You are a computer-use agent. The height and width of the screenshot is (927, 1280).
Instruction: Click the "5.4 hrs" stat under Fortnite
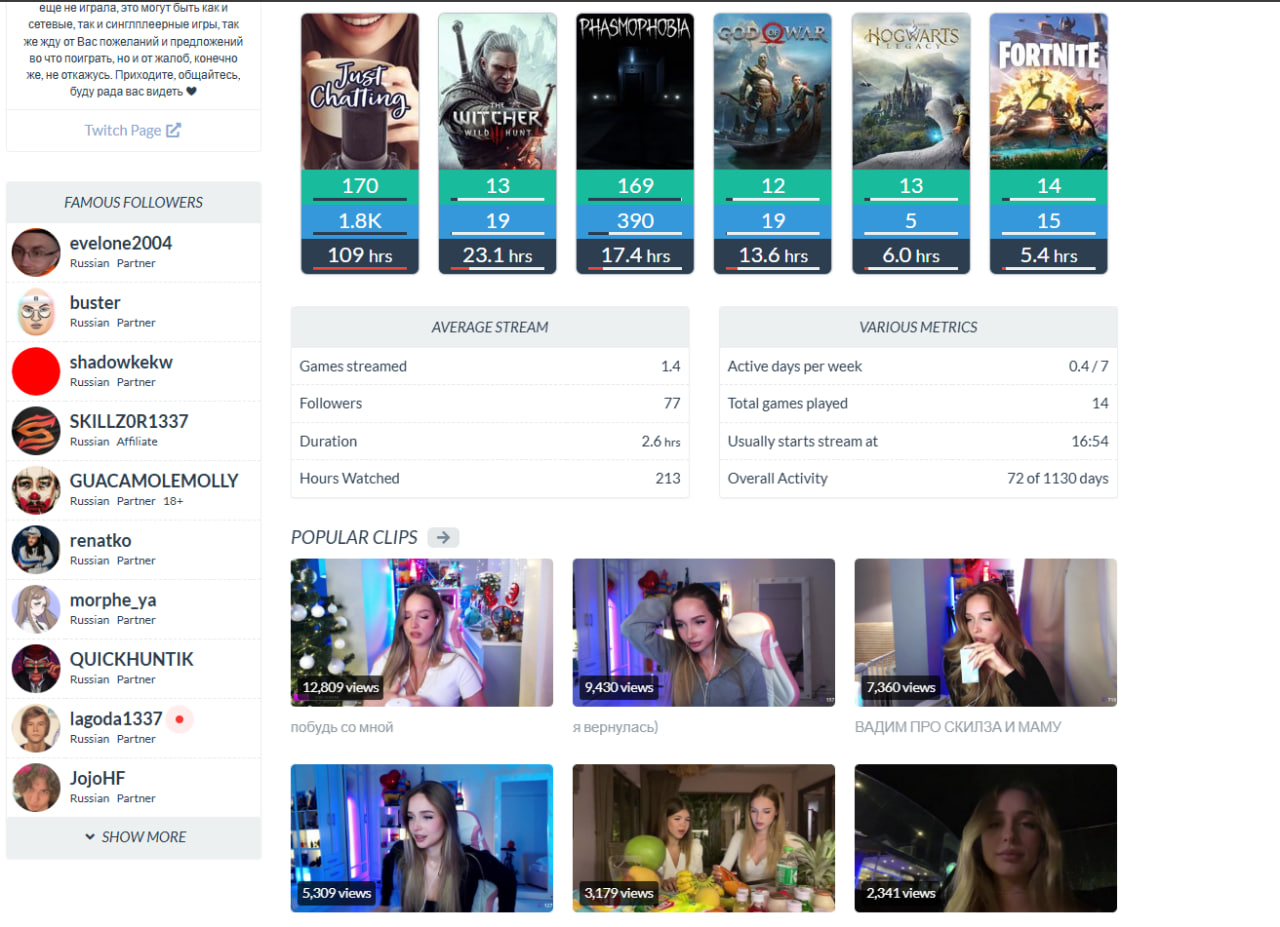pos(1049,256)
